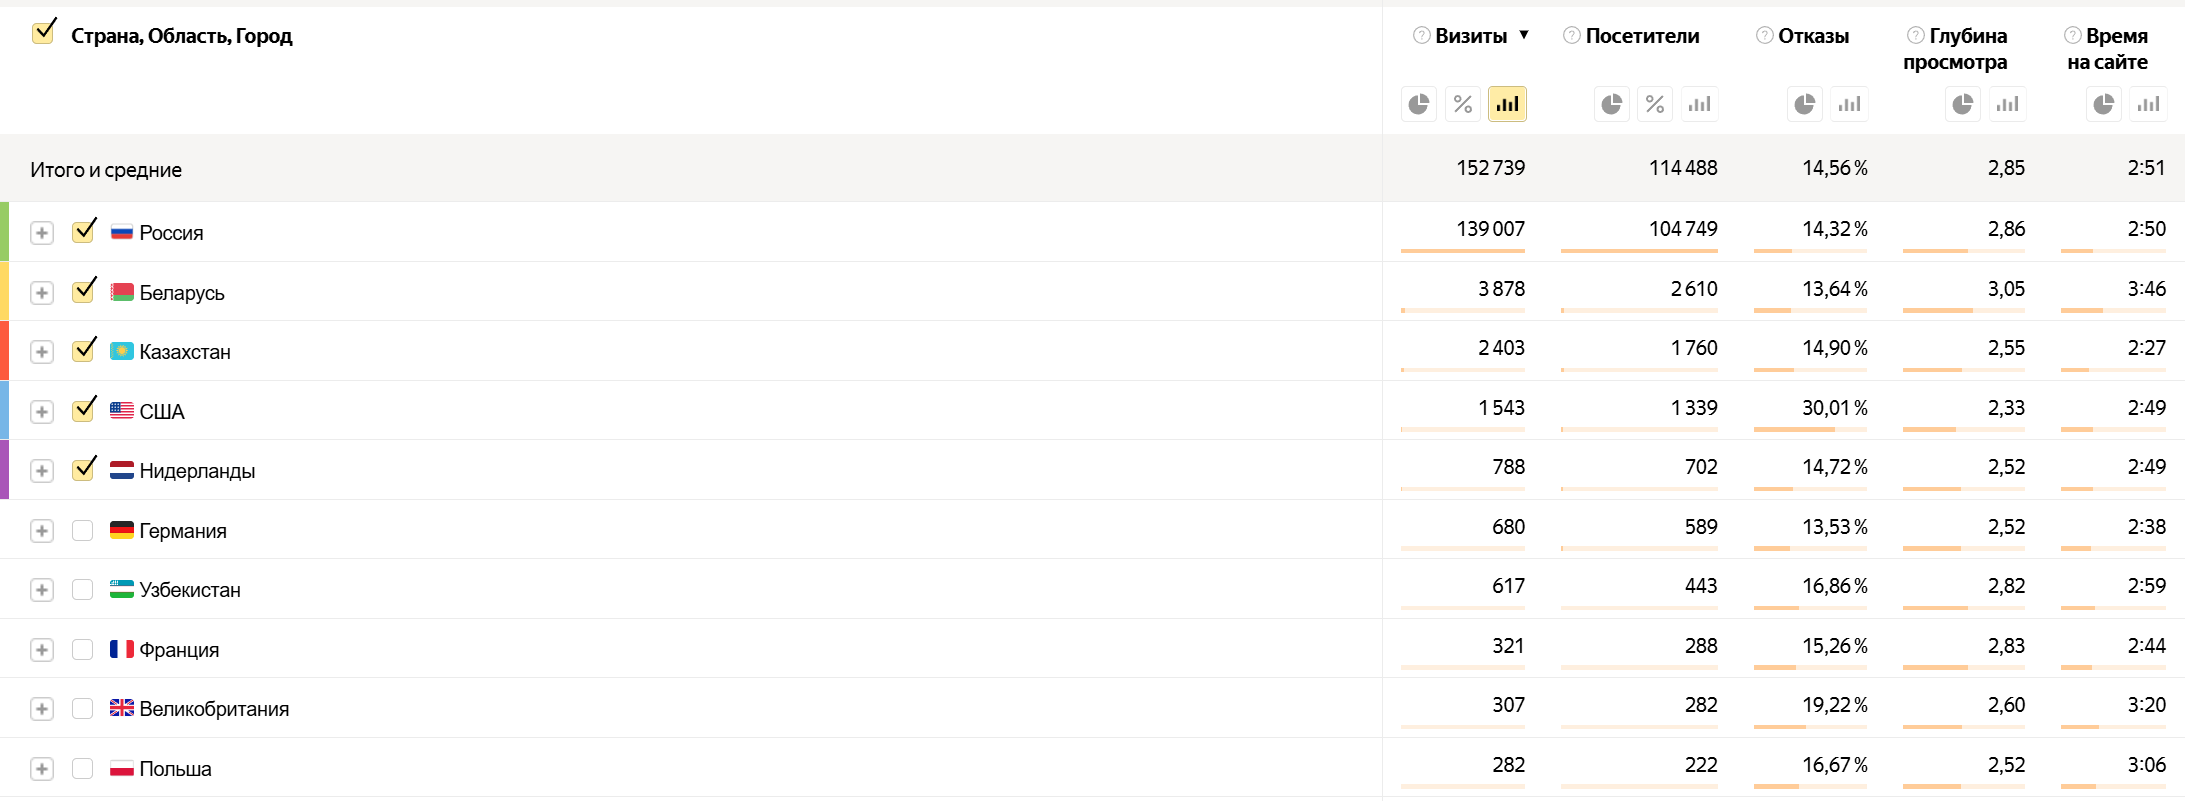This screenshot has height=801, width=2185.
Task: Check the Узбекистан row checkbox
Action: [83, 590]
